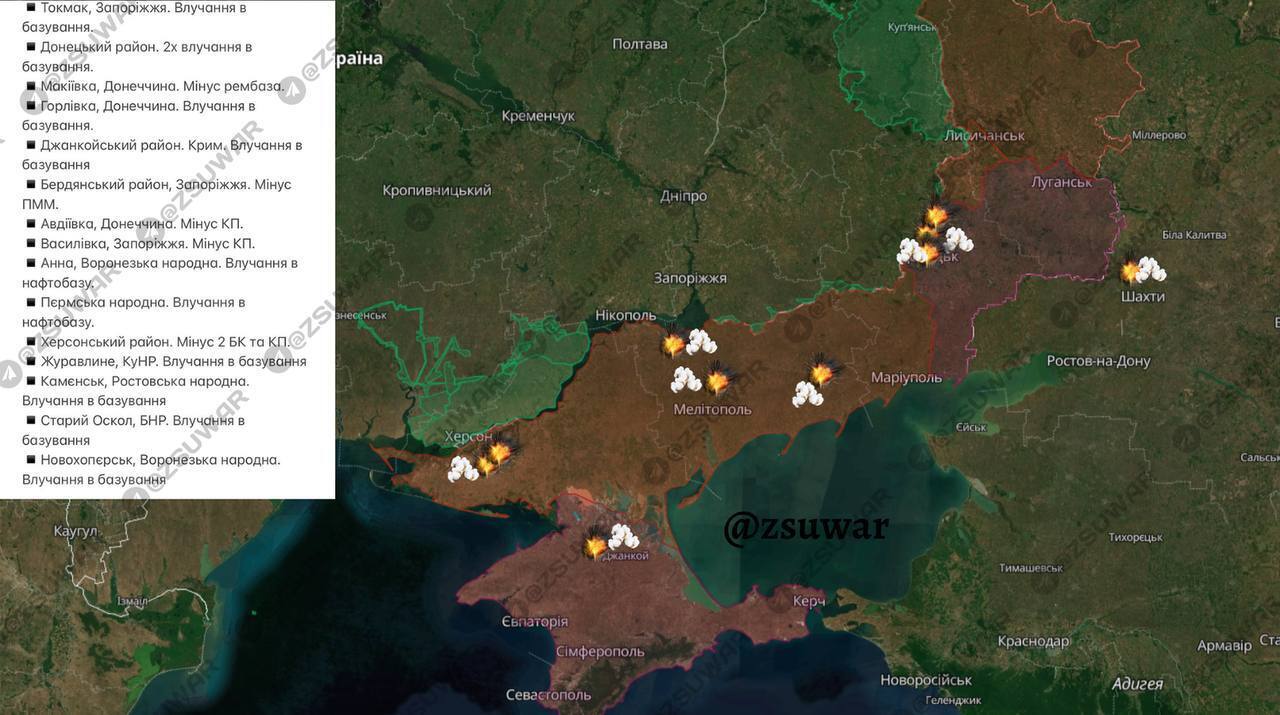The image size is (1280, 715).
Task: Click the topmost explosion marker near Donetsk
Action: 936,215
